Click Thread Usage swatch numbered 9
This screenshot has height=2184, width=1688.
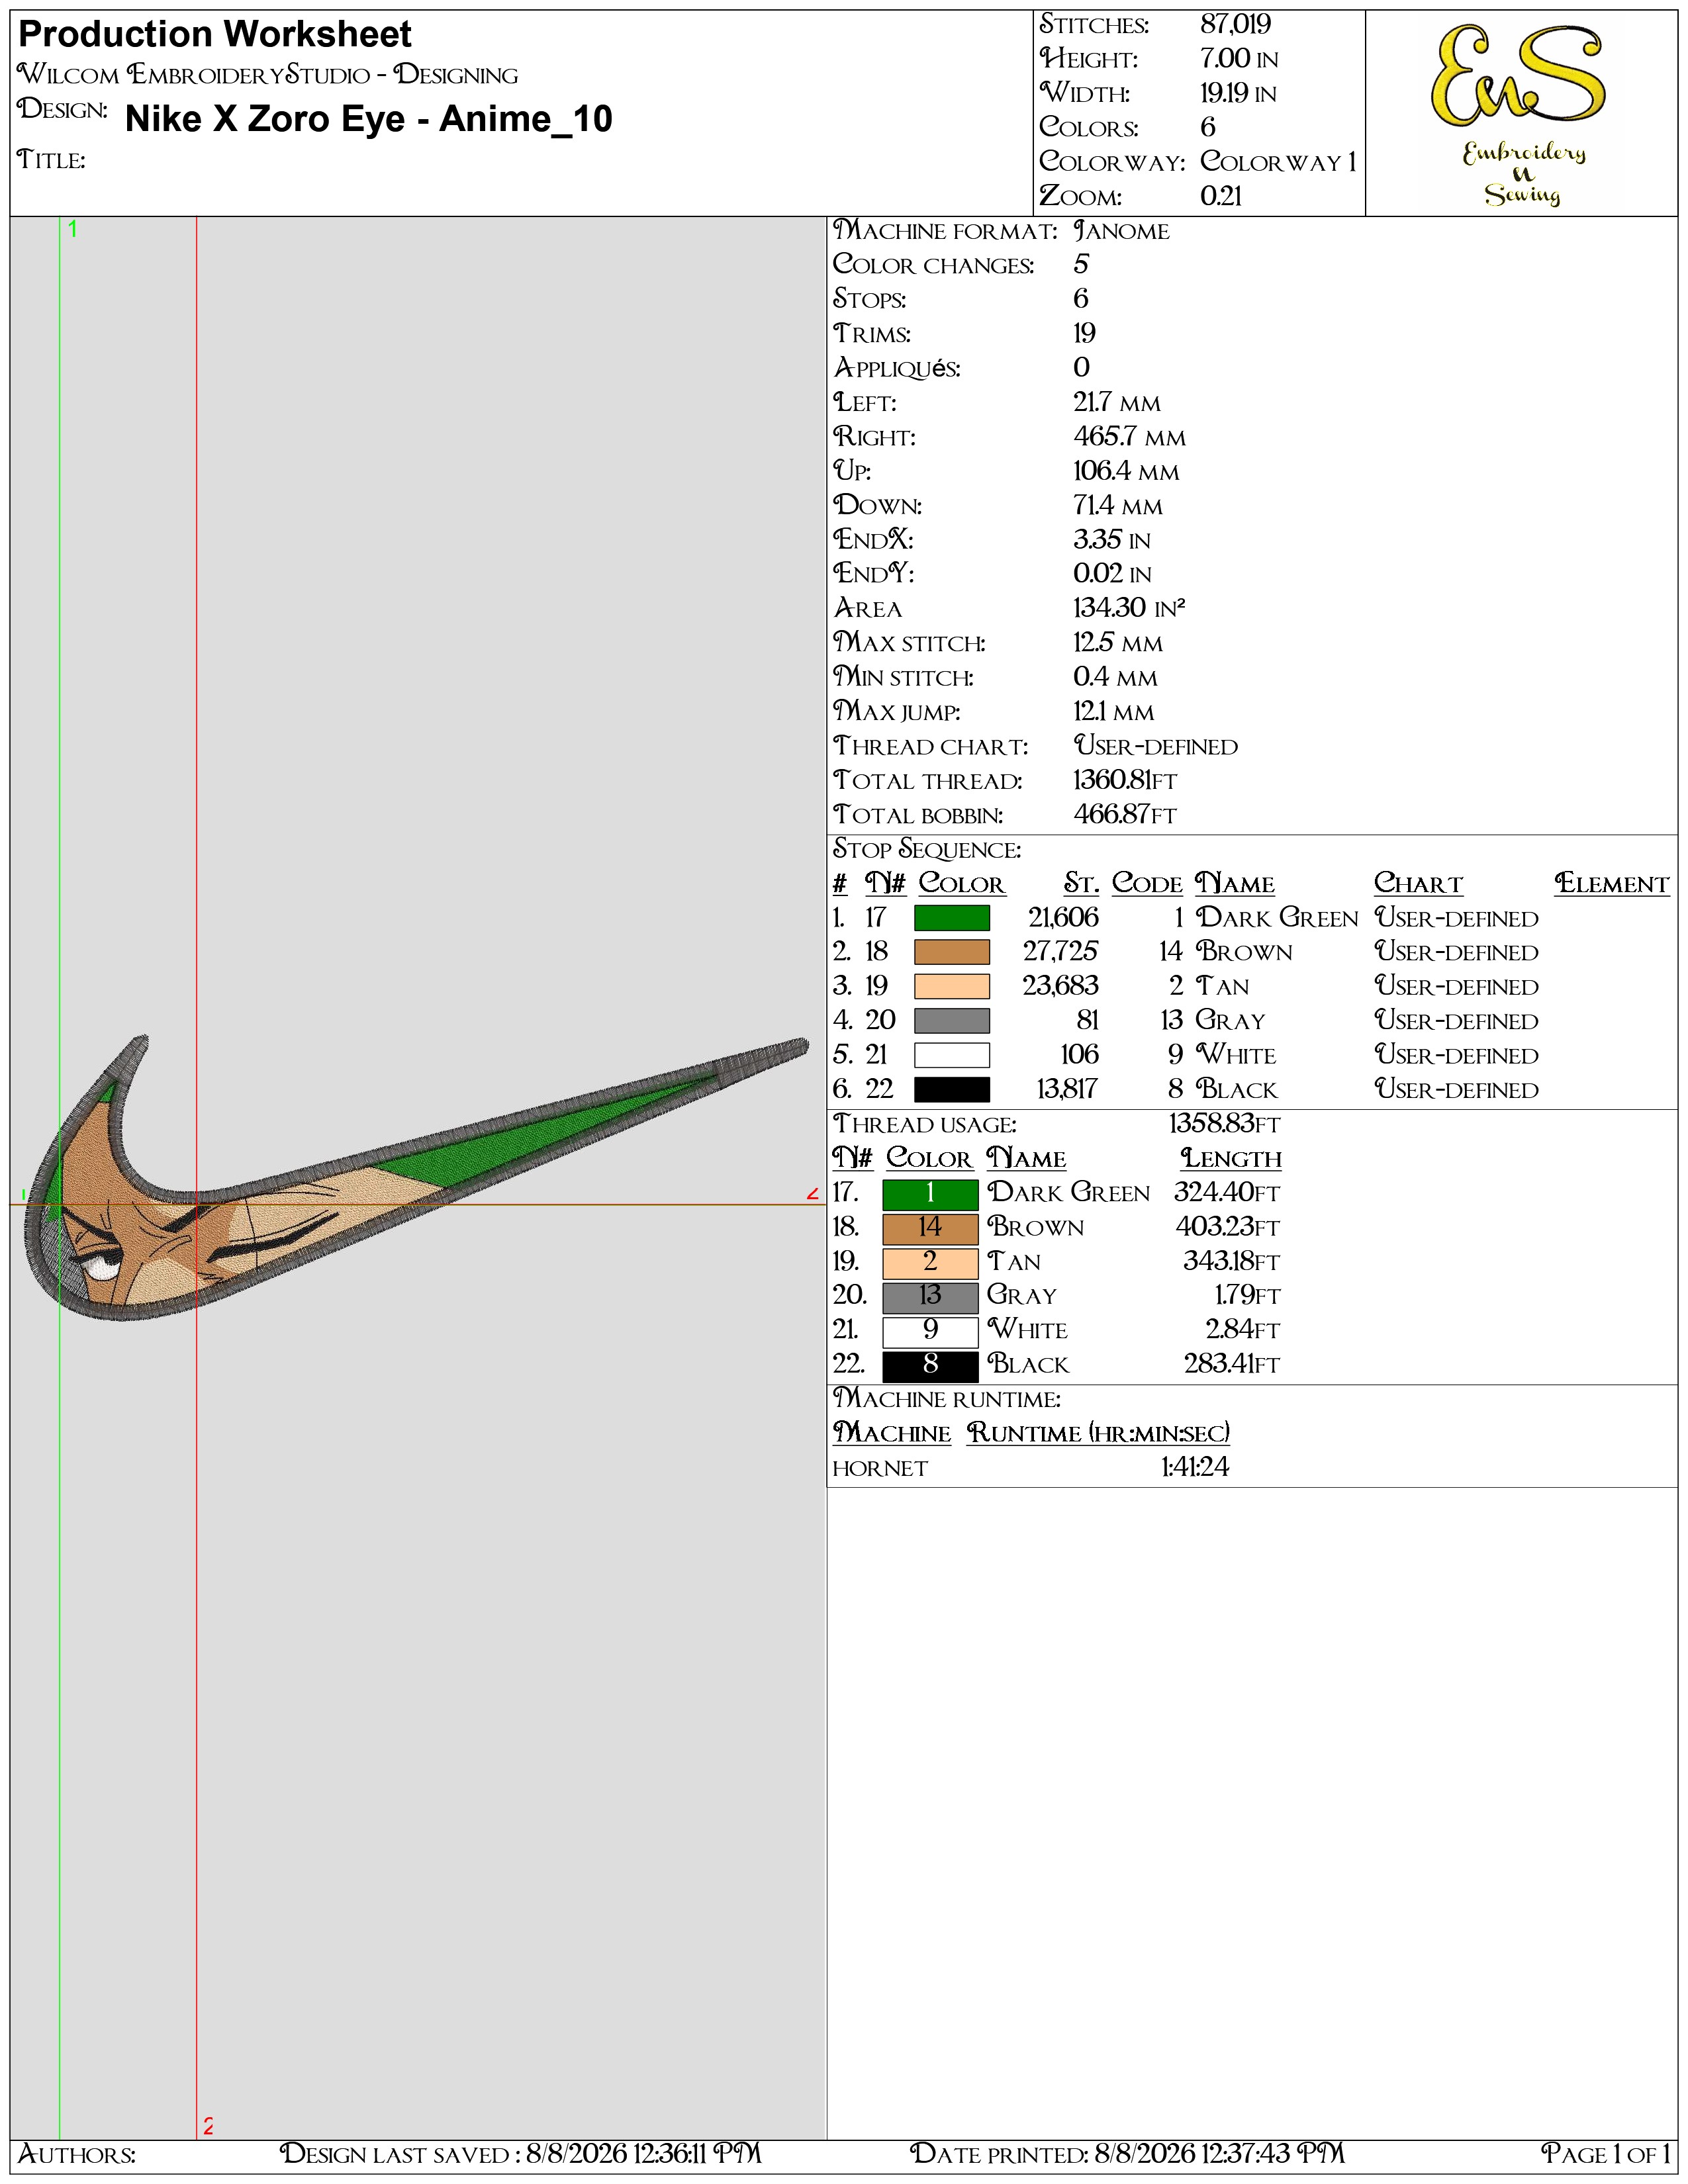[930, 1331]
